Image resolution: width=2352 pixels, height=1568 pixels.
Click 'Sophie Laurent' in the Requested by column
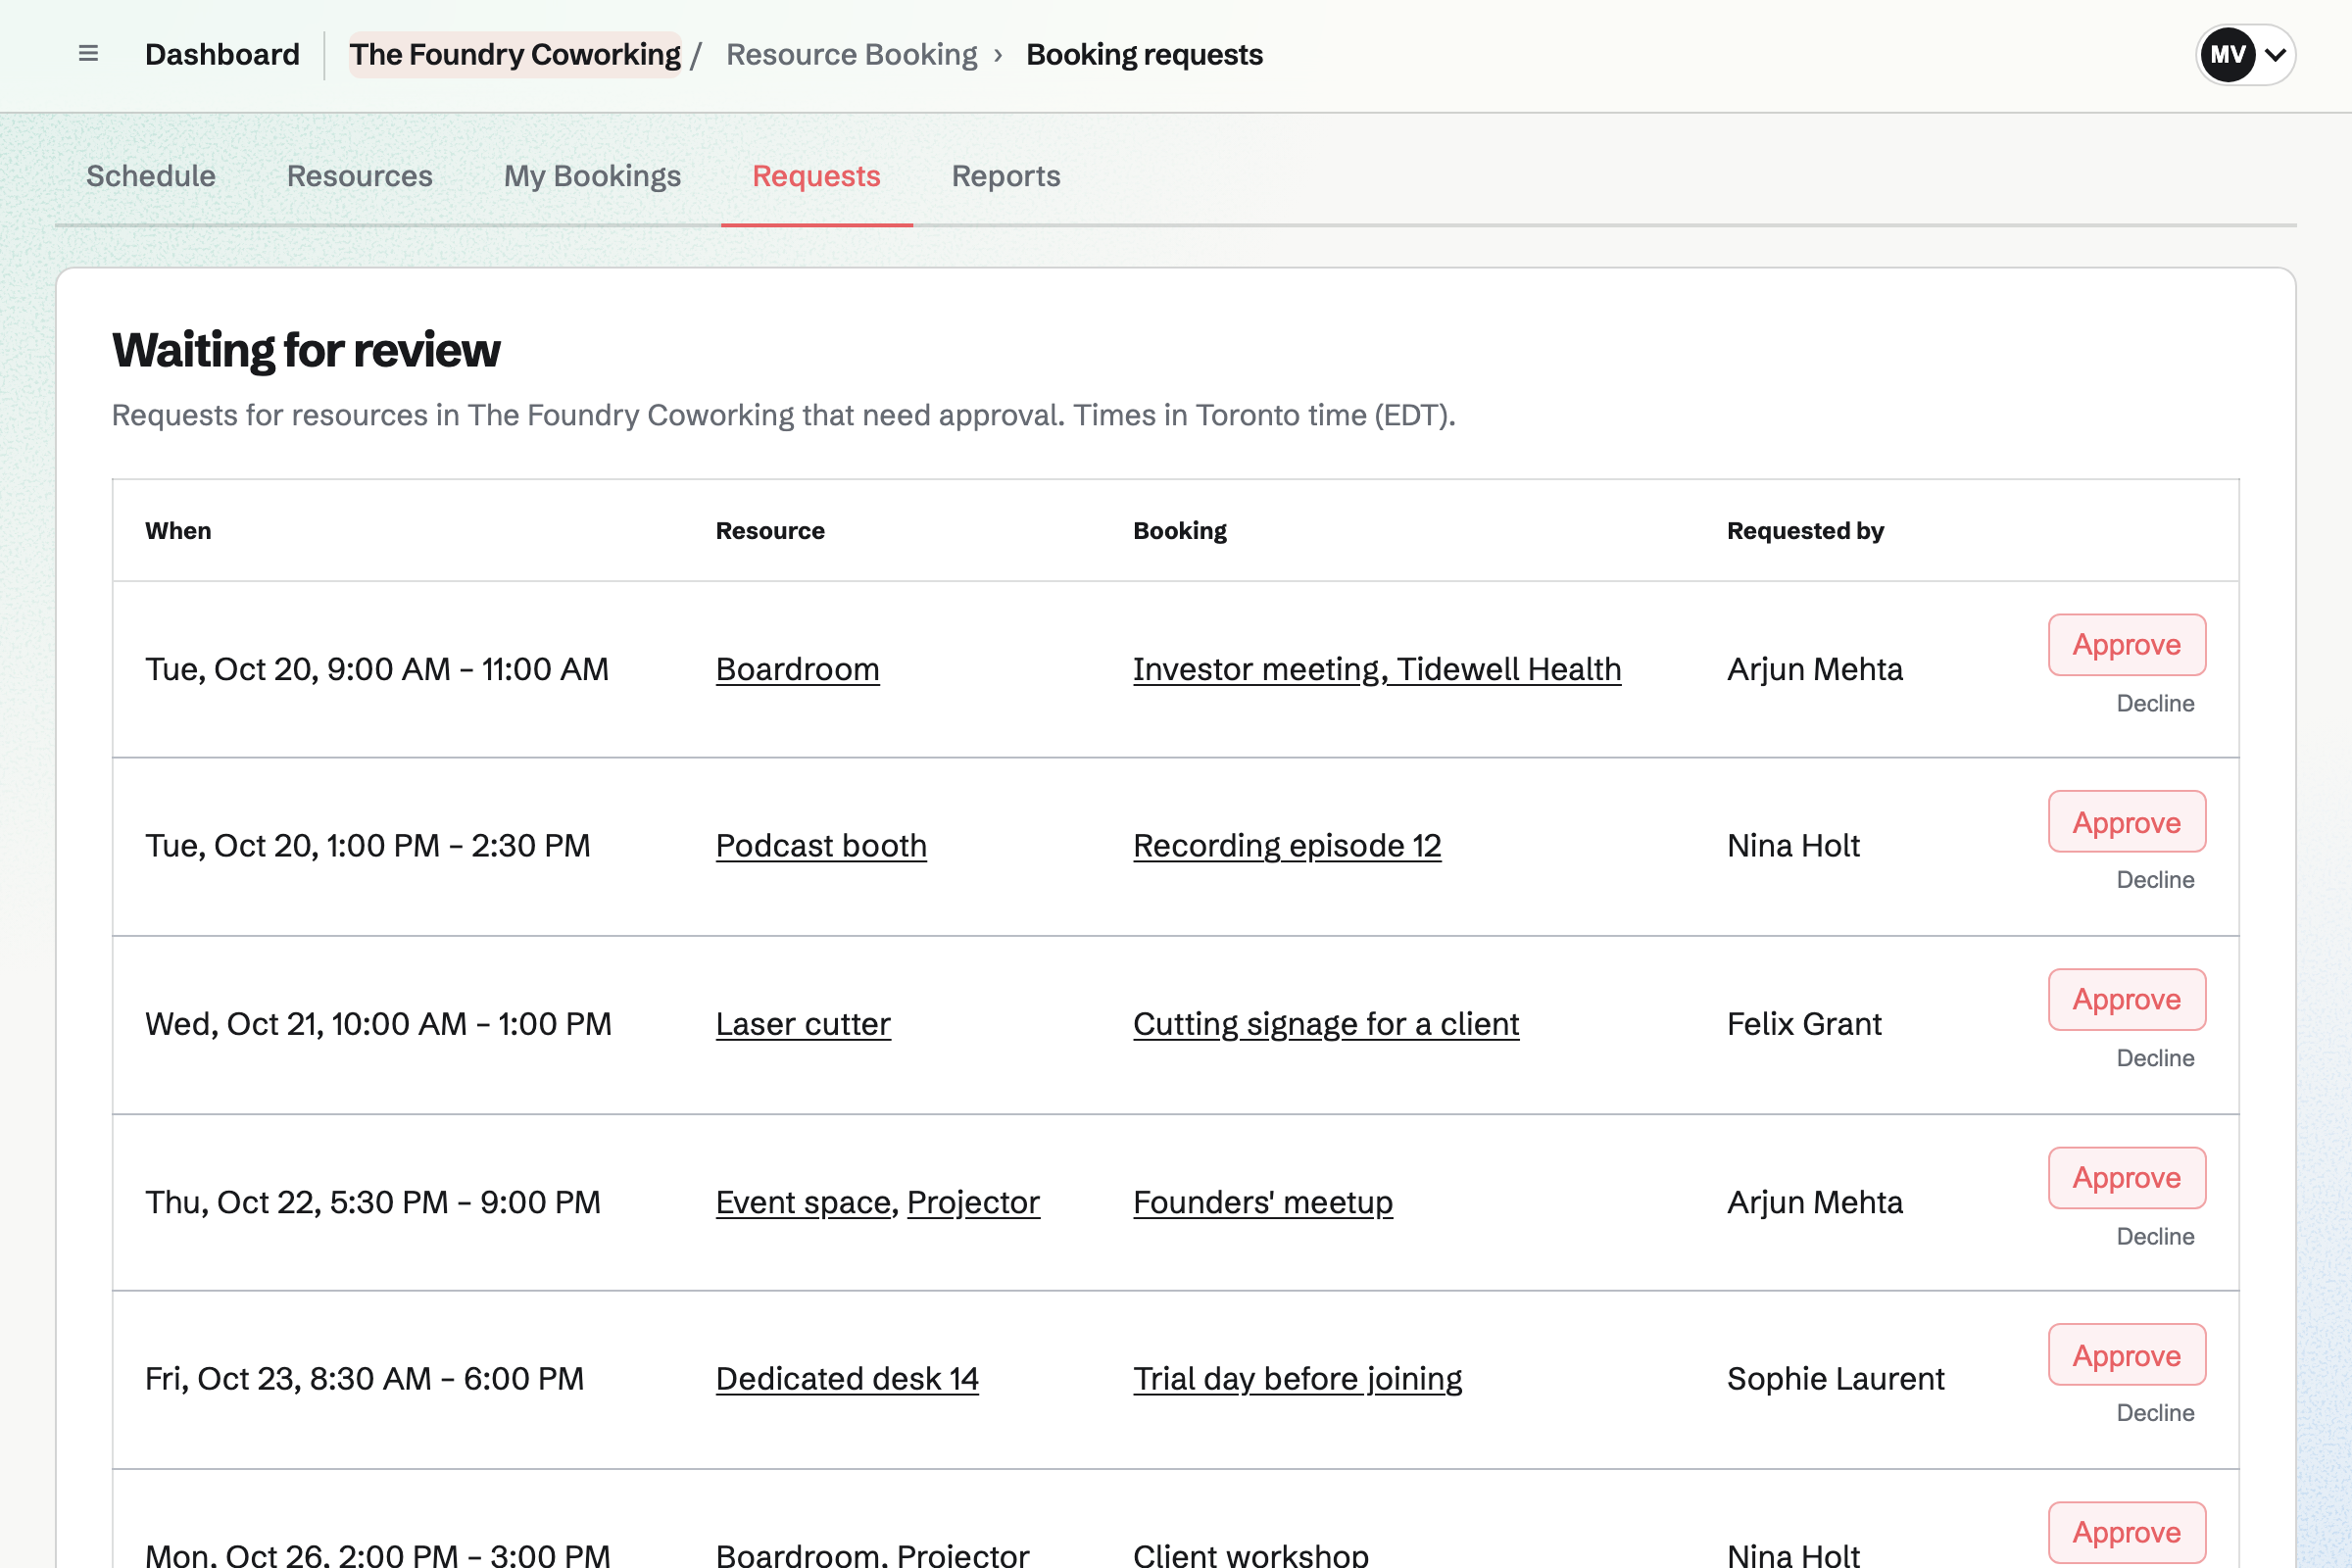tap(1835, 1379)
